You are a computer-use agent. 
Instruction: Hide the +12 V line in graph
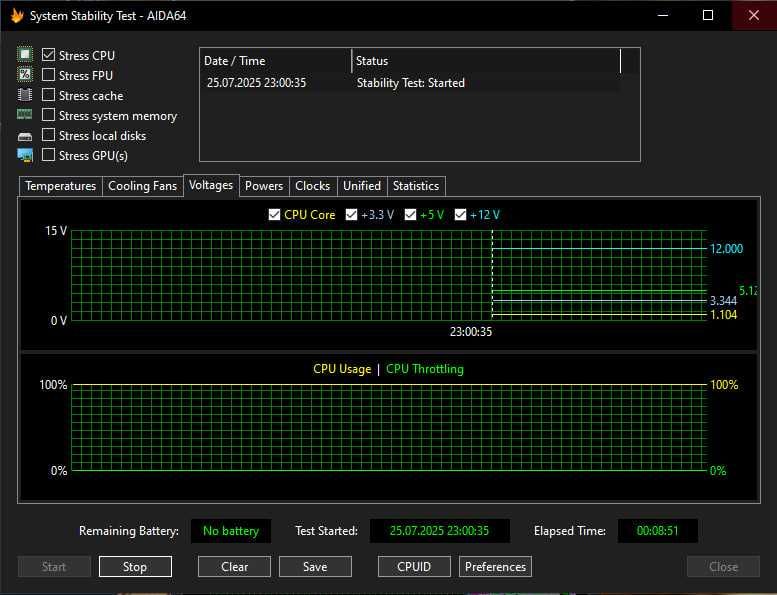[x=461, y=215]
